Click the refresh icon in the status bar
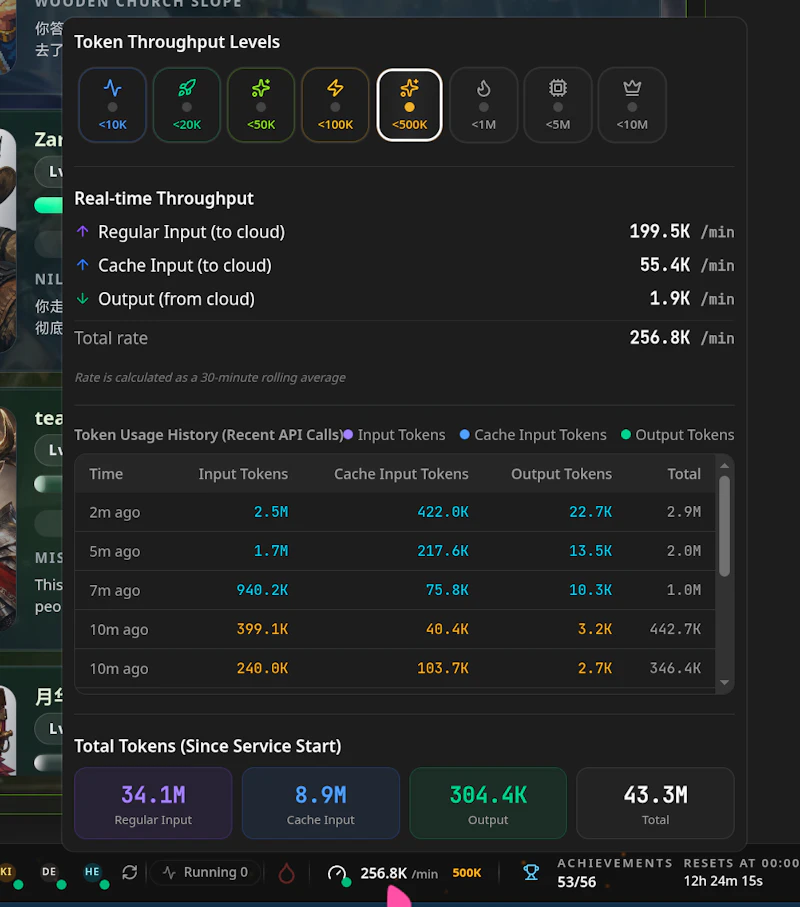 130,872
